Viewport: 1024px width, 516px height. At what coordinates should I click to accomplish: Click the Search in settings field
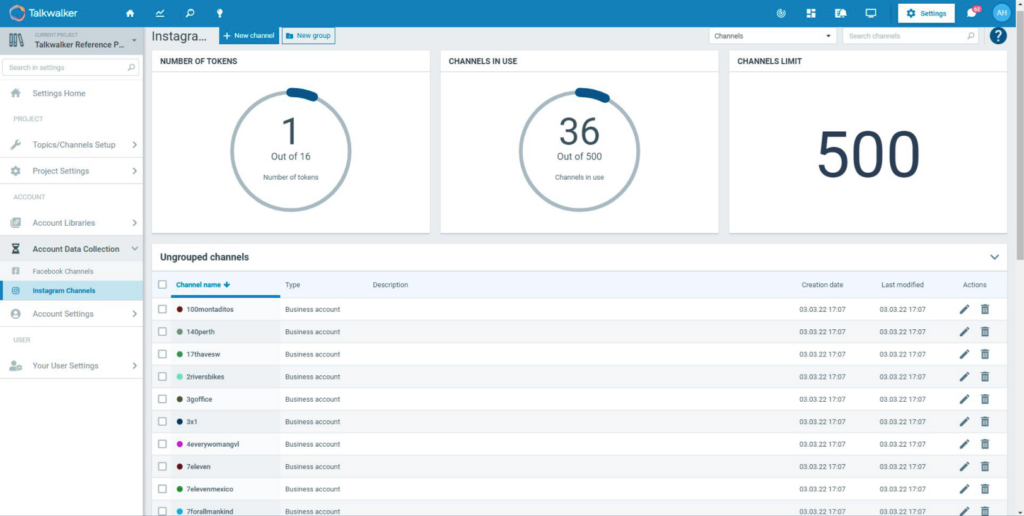[71, 67]
